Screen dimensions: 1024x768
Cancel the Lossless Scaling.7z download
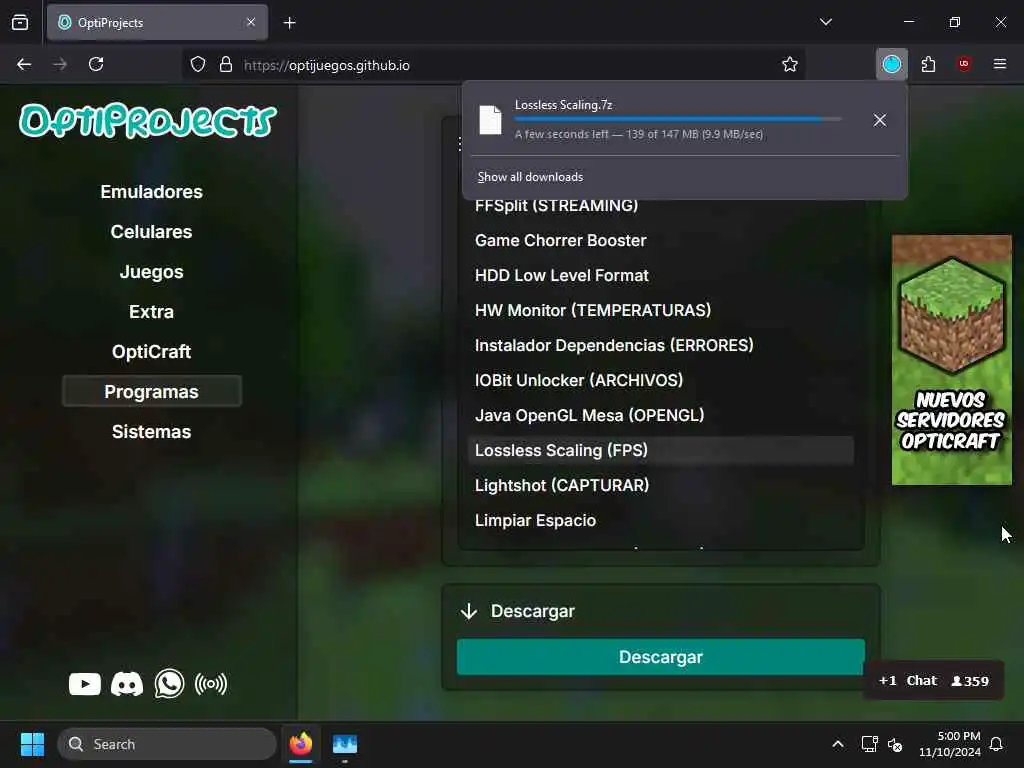[880, 120]
